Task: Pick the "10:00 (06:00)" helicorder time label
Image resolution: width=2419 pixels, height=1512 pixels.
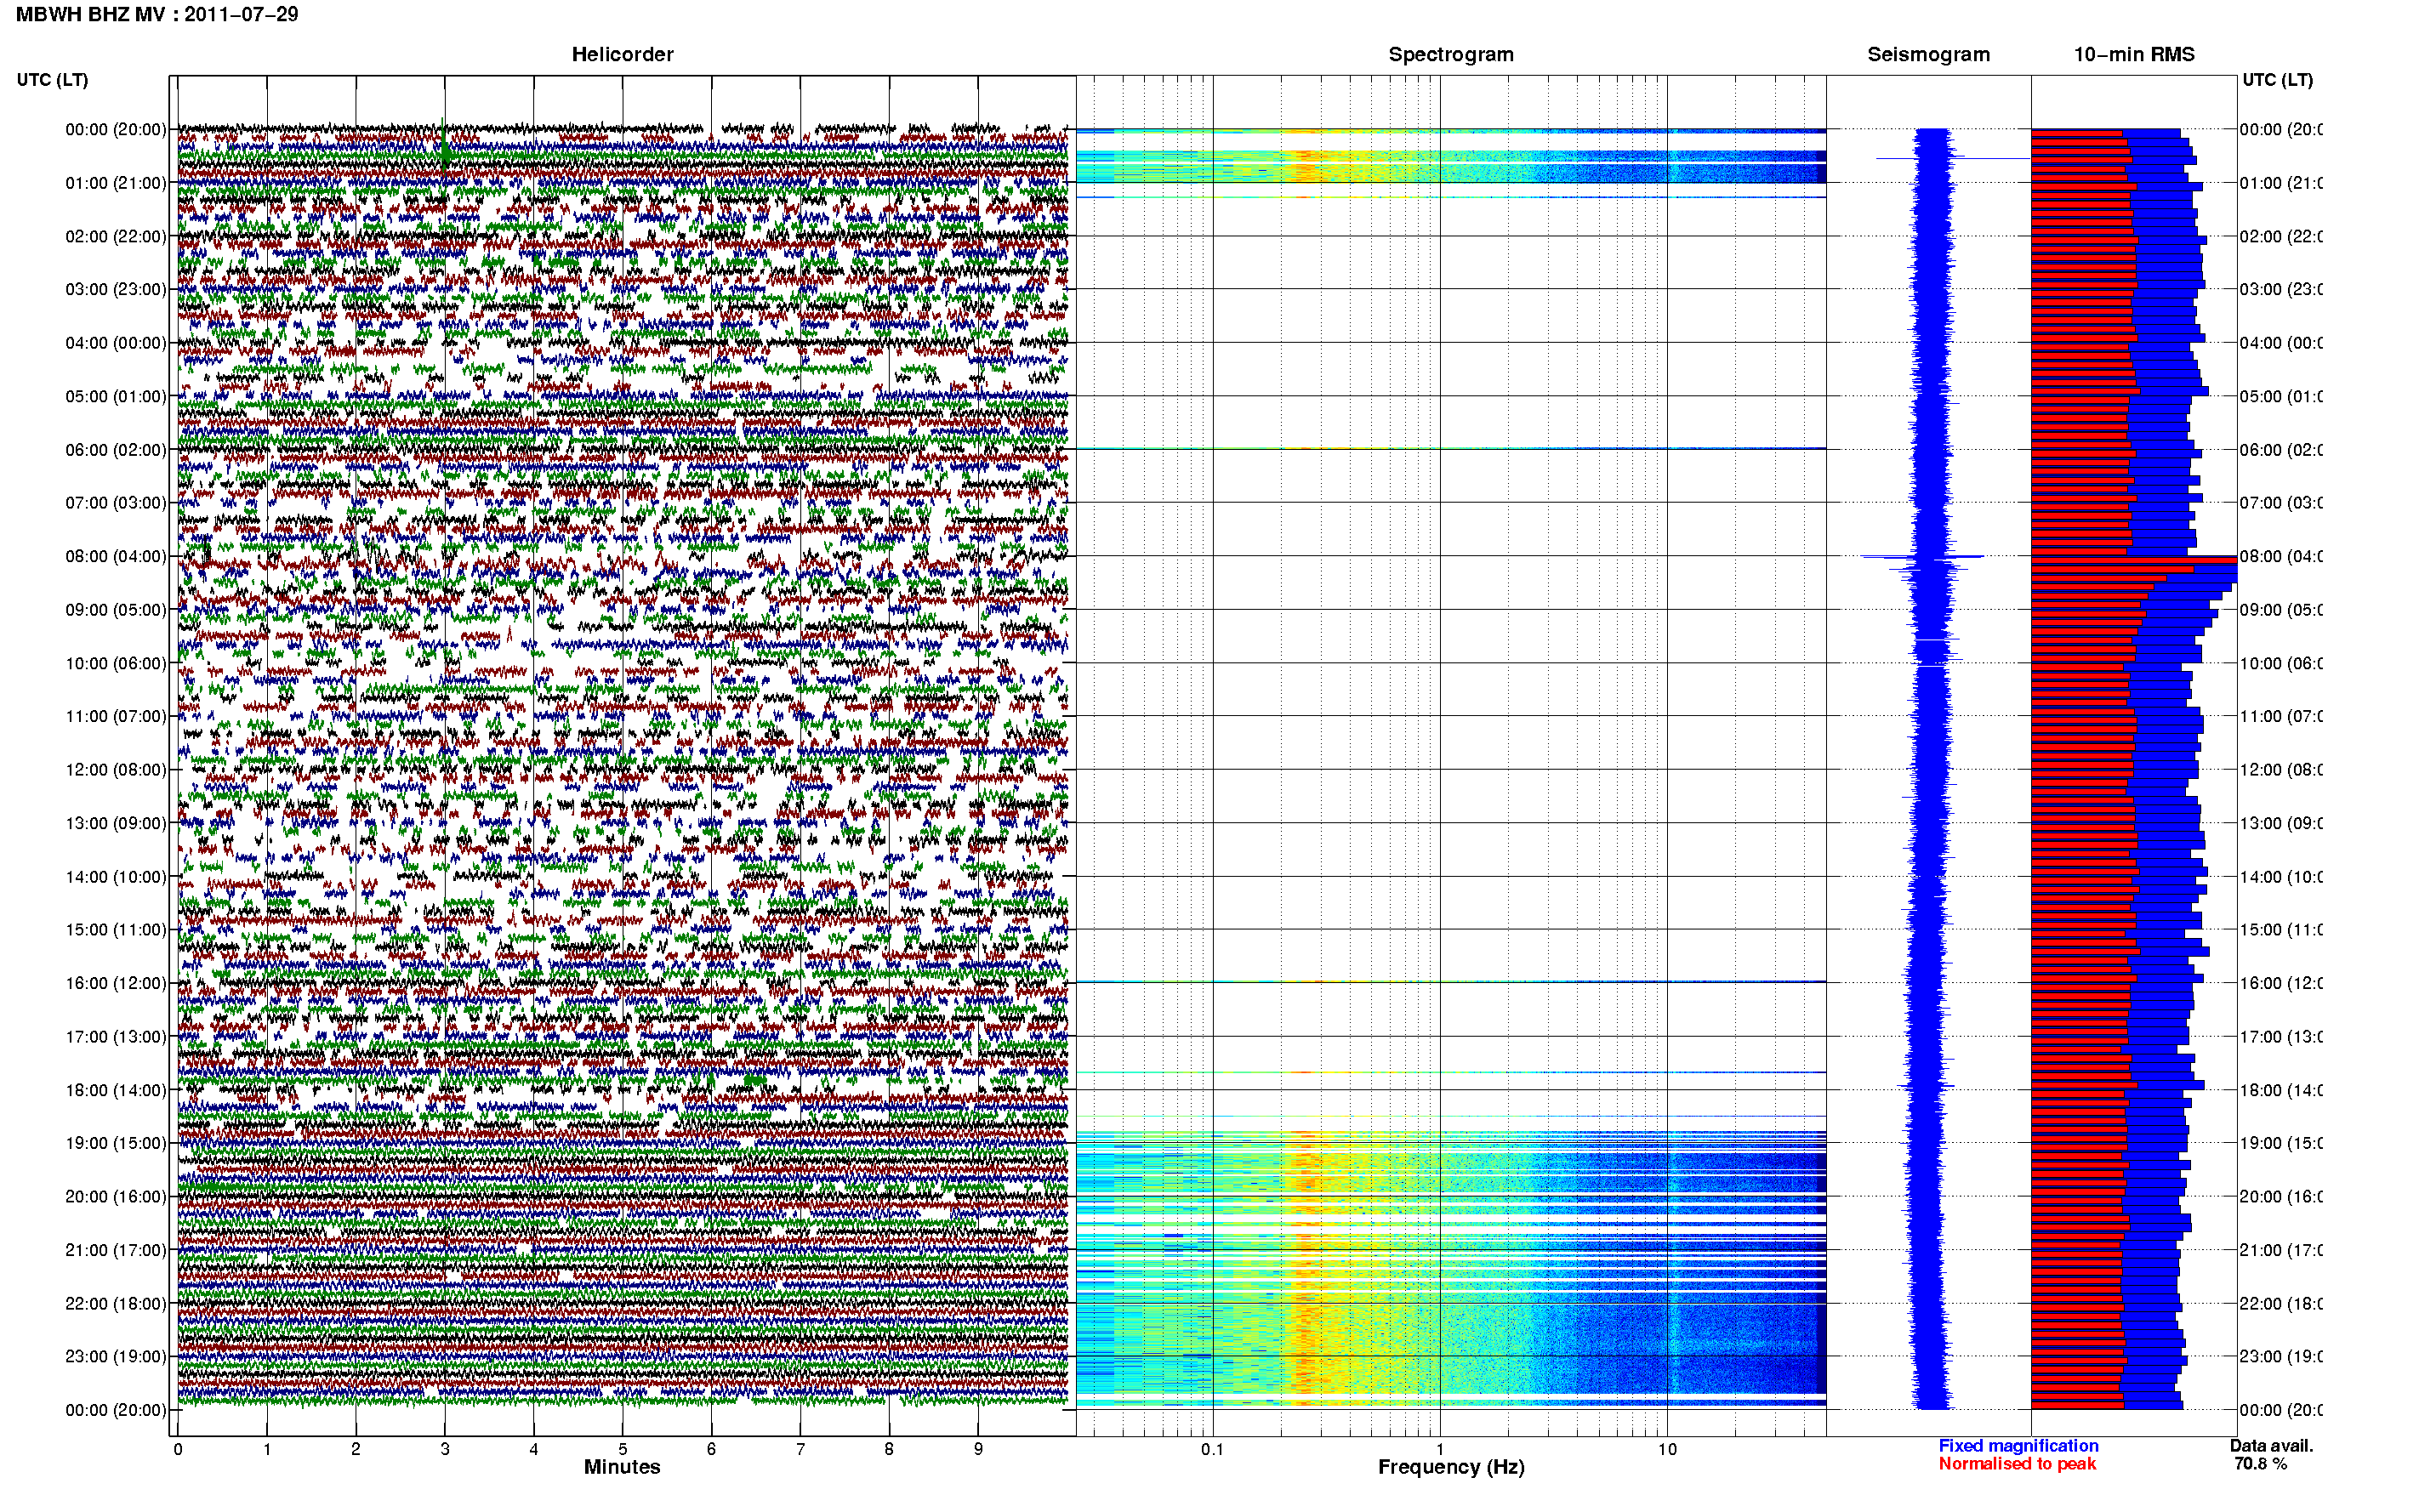Action: coord(116,663)
